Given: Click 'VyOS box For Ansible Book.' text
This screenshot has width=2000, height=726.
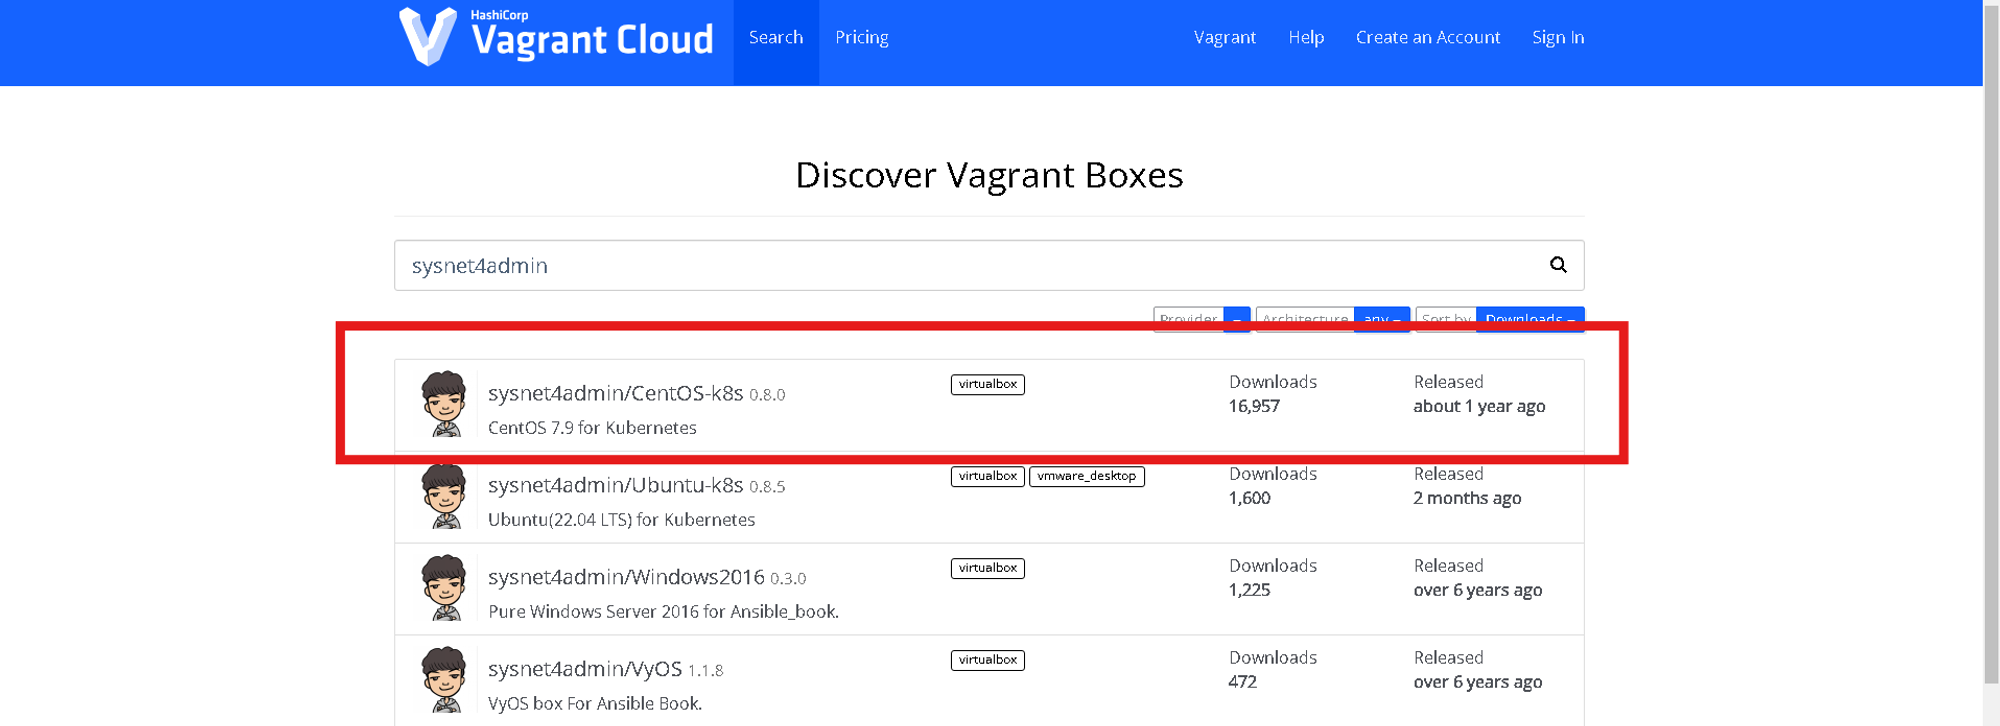Looking at the screenshot, I should coord(595,703).
